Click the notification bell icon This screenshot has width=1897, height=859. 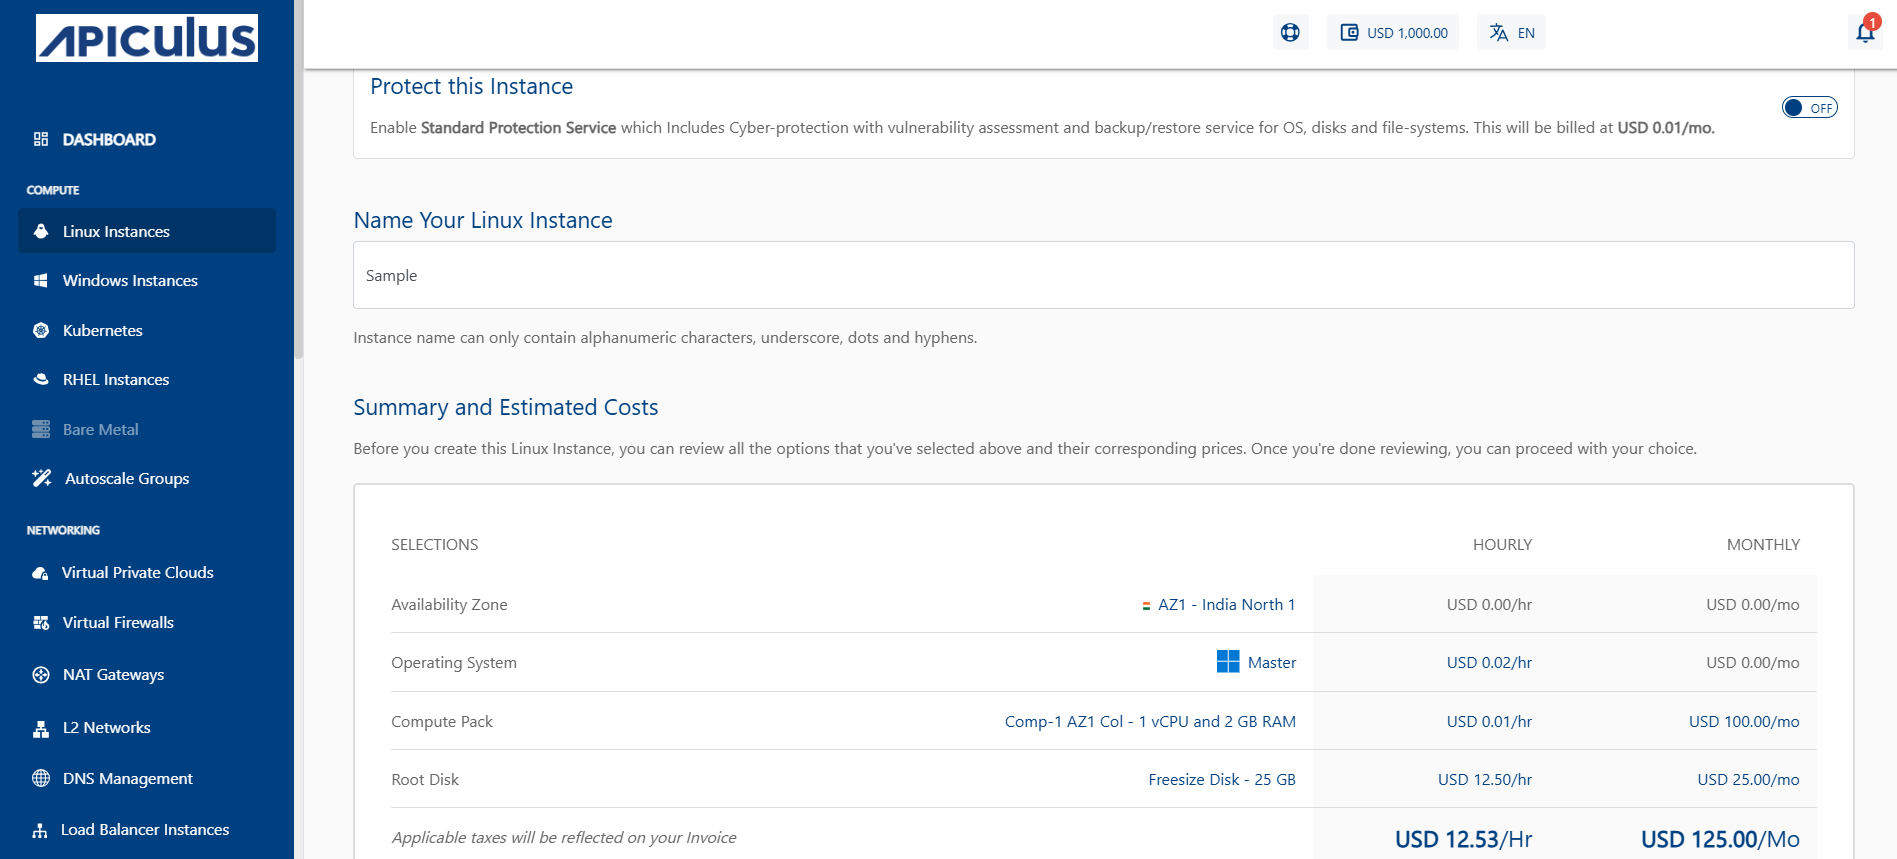[1865, 32]
